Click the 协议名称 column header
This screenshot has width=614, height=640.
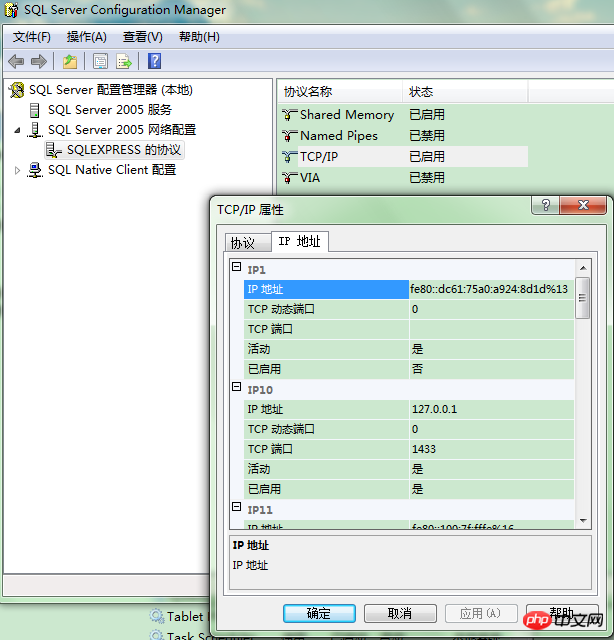coord(340,92)
